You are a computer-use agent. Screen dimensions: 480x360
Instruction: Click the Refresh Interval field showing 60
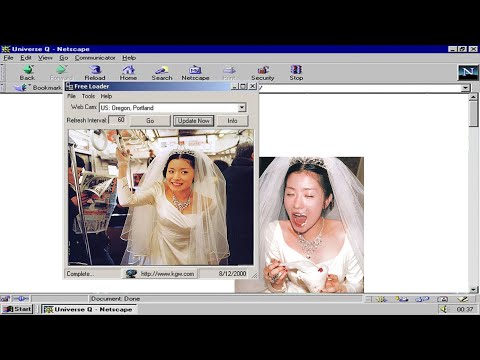pos(118,120)
